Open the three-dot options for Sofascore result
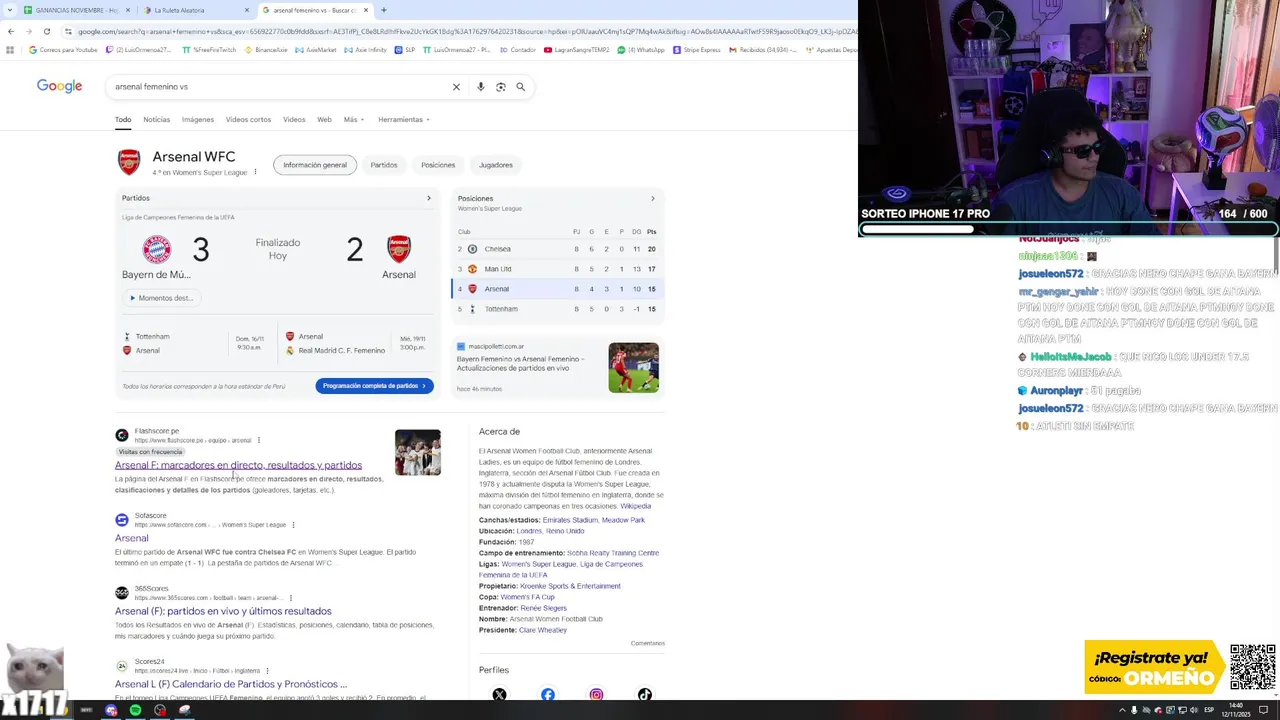Viewport: 1280px width, 720px height. click(x=293, y=525)
